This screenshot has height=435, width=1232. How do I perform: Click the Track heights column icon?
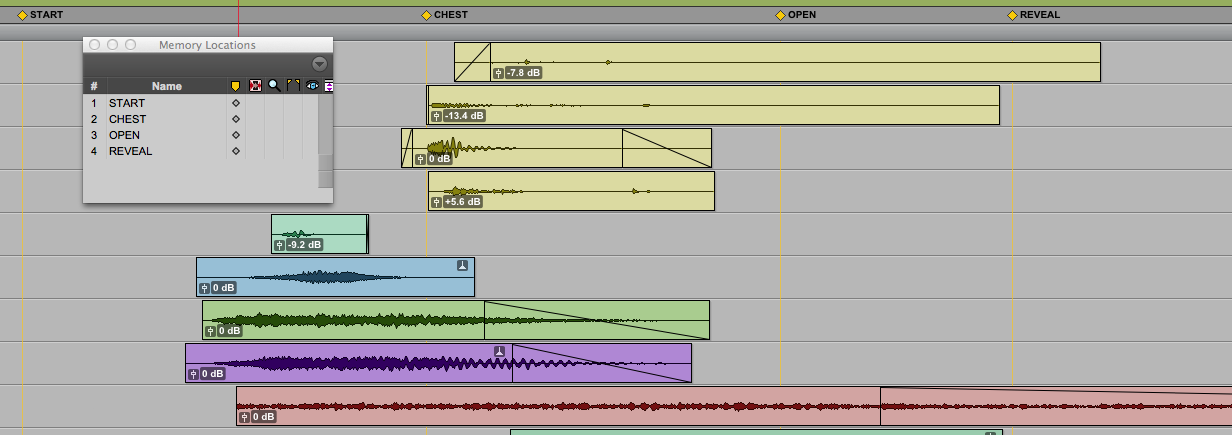[329, 86]
